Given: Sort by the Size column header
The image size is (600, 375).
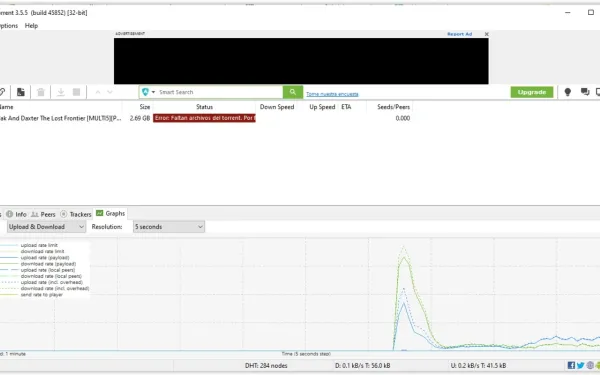Looking at the screenshot, I should [145, 107].
